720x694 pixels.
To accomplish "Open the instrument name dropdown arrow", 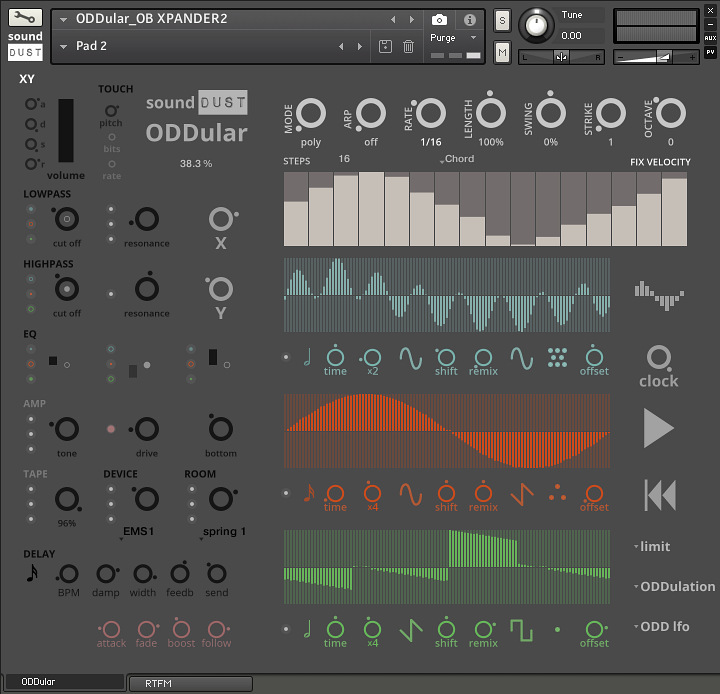I will (64, 19).
